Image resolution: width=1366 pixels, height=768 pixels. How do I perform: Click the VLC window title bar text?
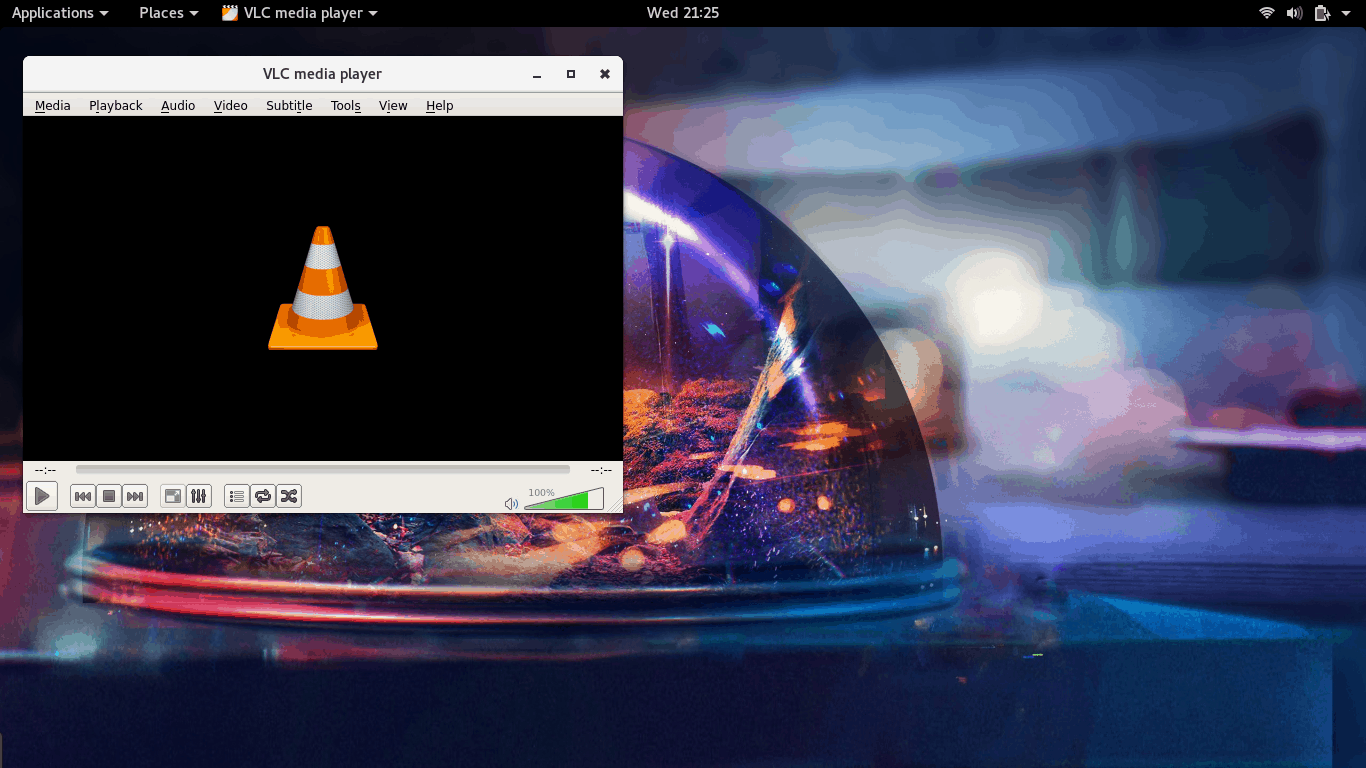[x=322, y=74]
